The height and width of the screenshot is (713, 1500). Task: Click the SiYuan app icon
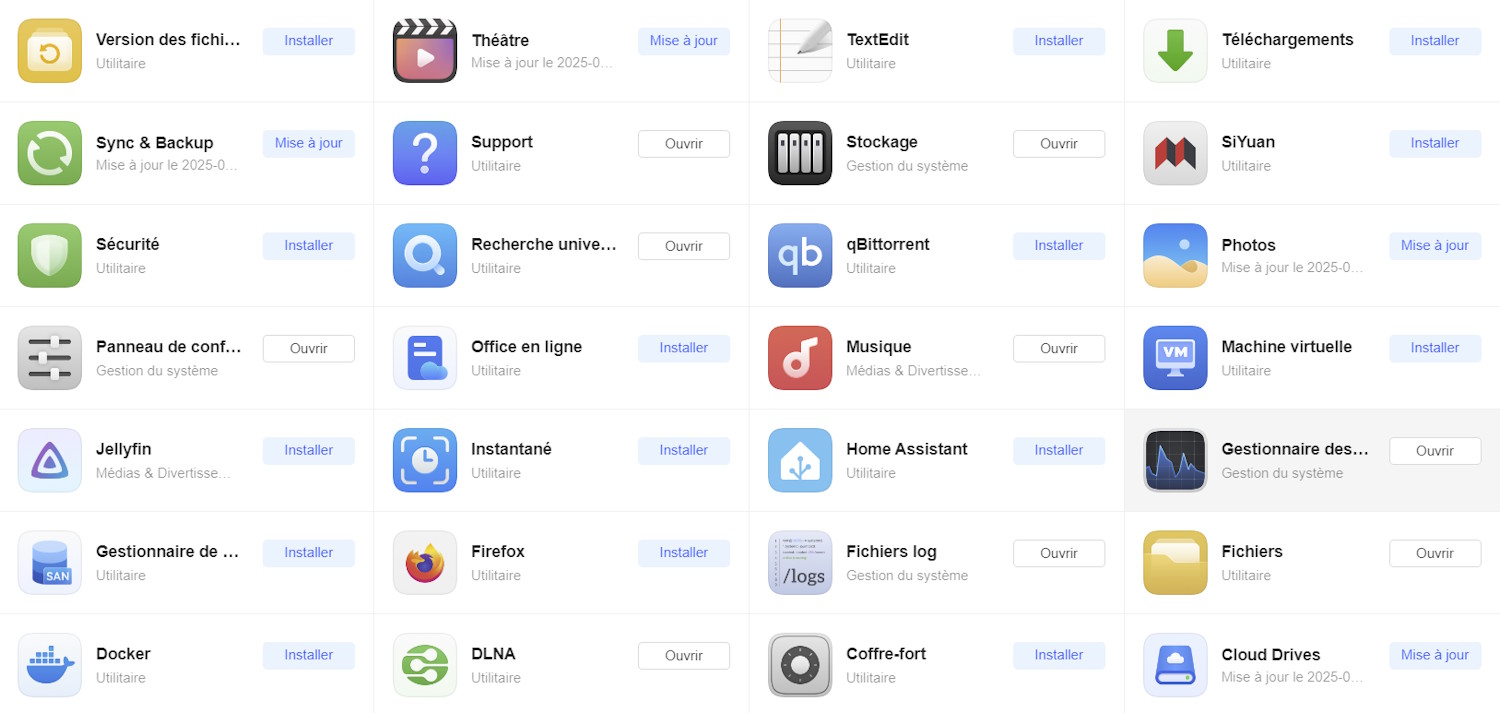1175,153
